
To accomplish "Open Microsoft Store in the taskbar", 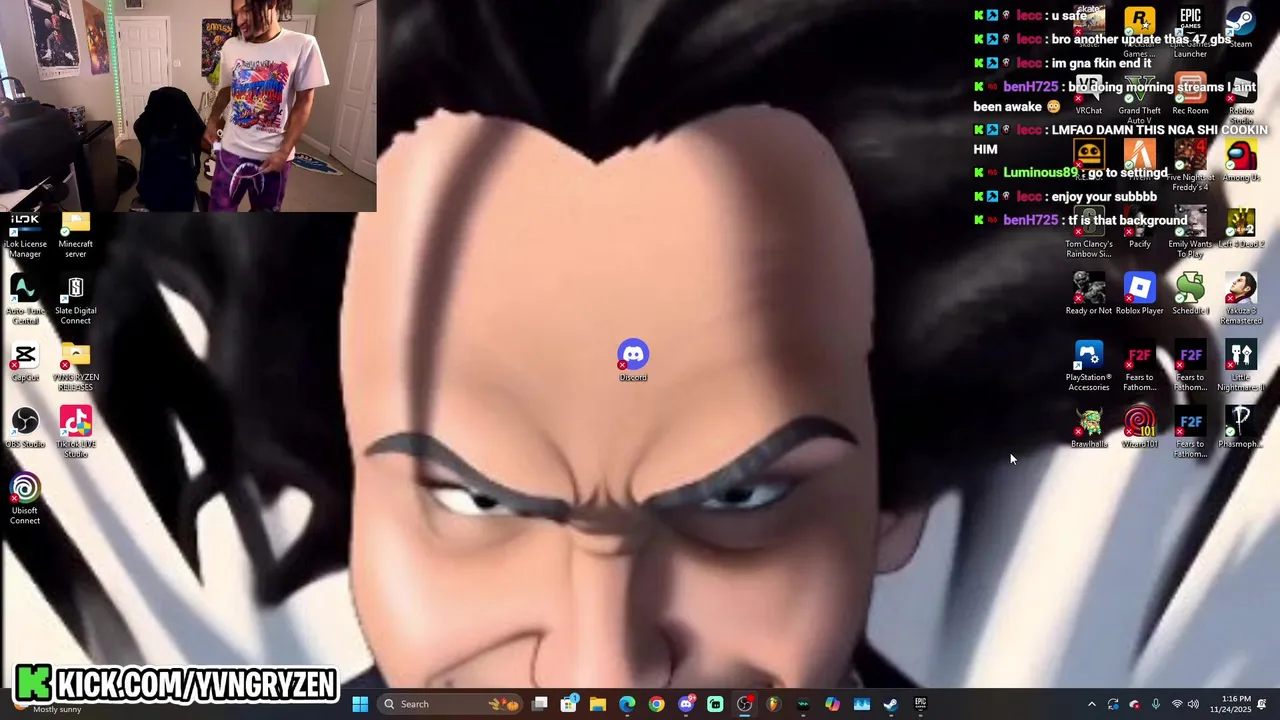I will click(568, 704).
